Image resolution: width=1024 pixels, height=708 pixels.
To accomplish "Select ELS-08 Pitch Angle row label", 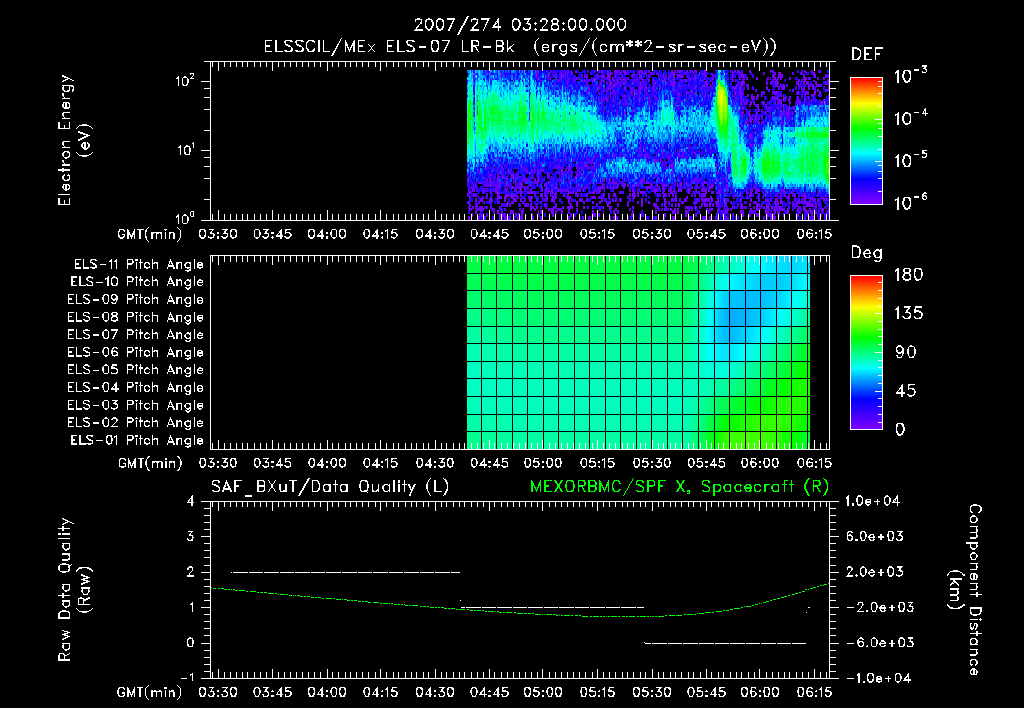I will click(x=136, y=317).
